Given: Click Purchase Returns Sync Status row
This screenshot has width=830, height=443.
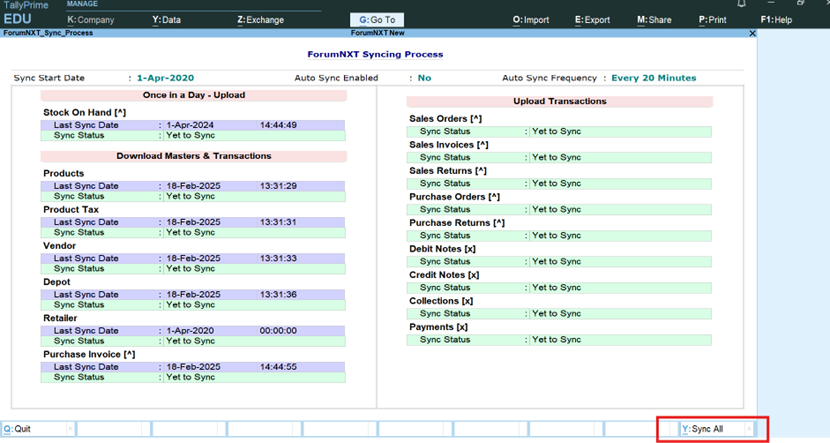Looking at the screenshot, I should [559, 236].
